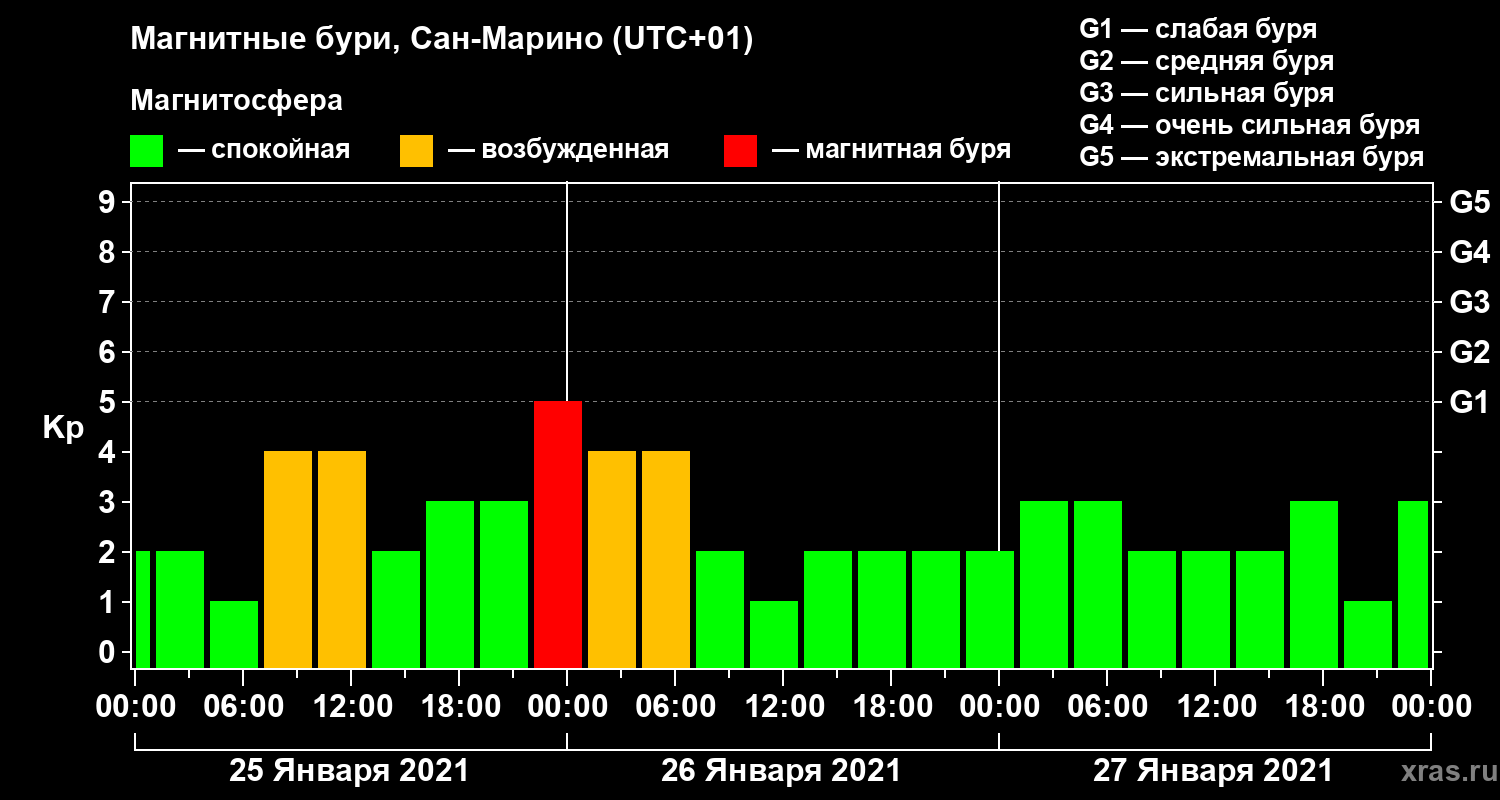Click the Kp 1 bar on 27 January

tap(1368, 634)
